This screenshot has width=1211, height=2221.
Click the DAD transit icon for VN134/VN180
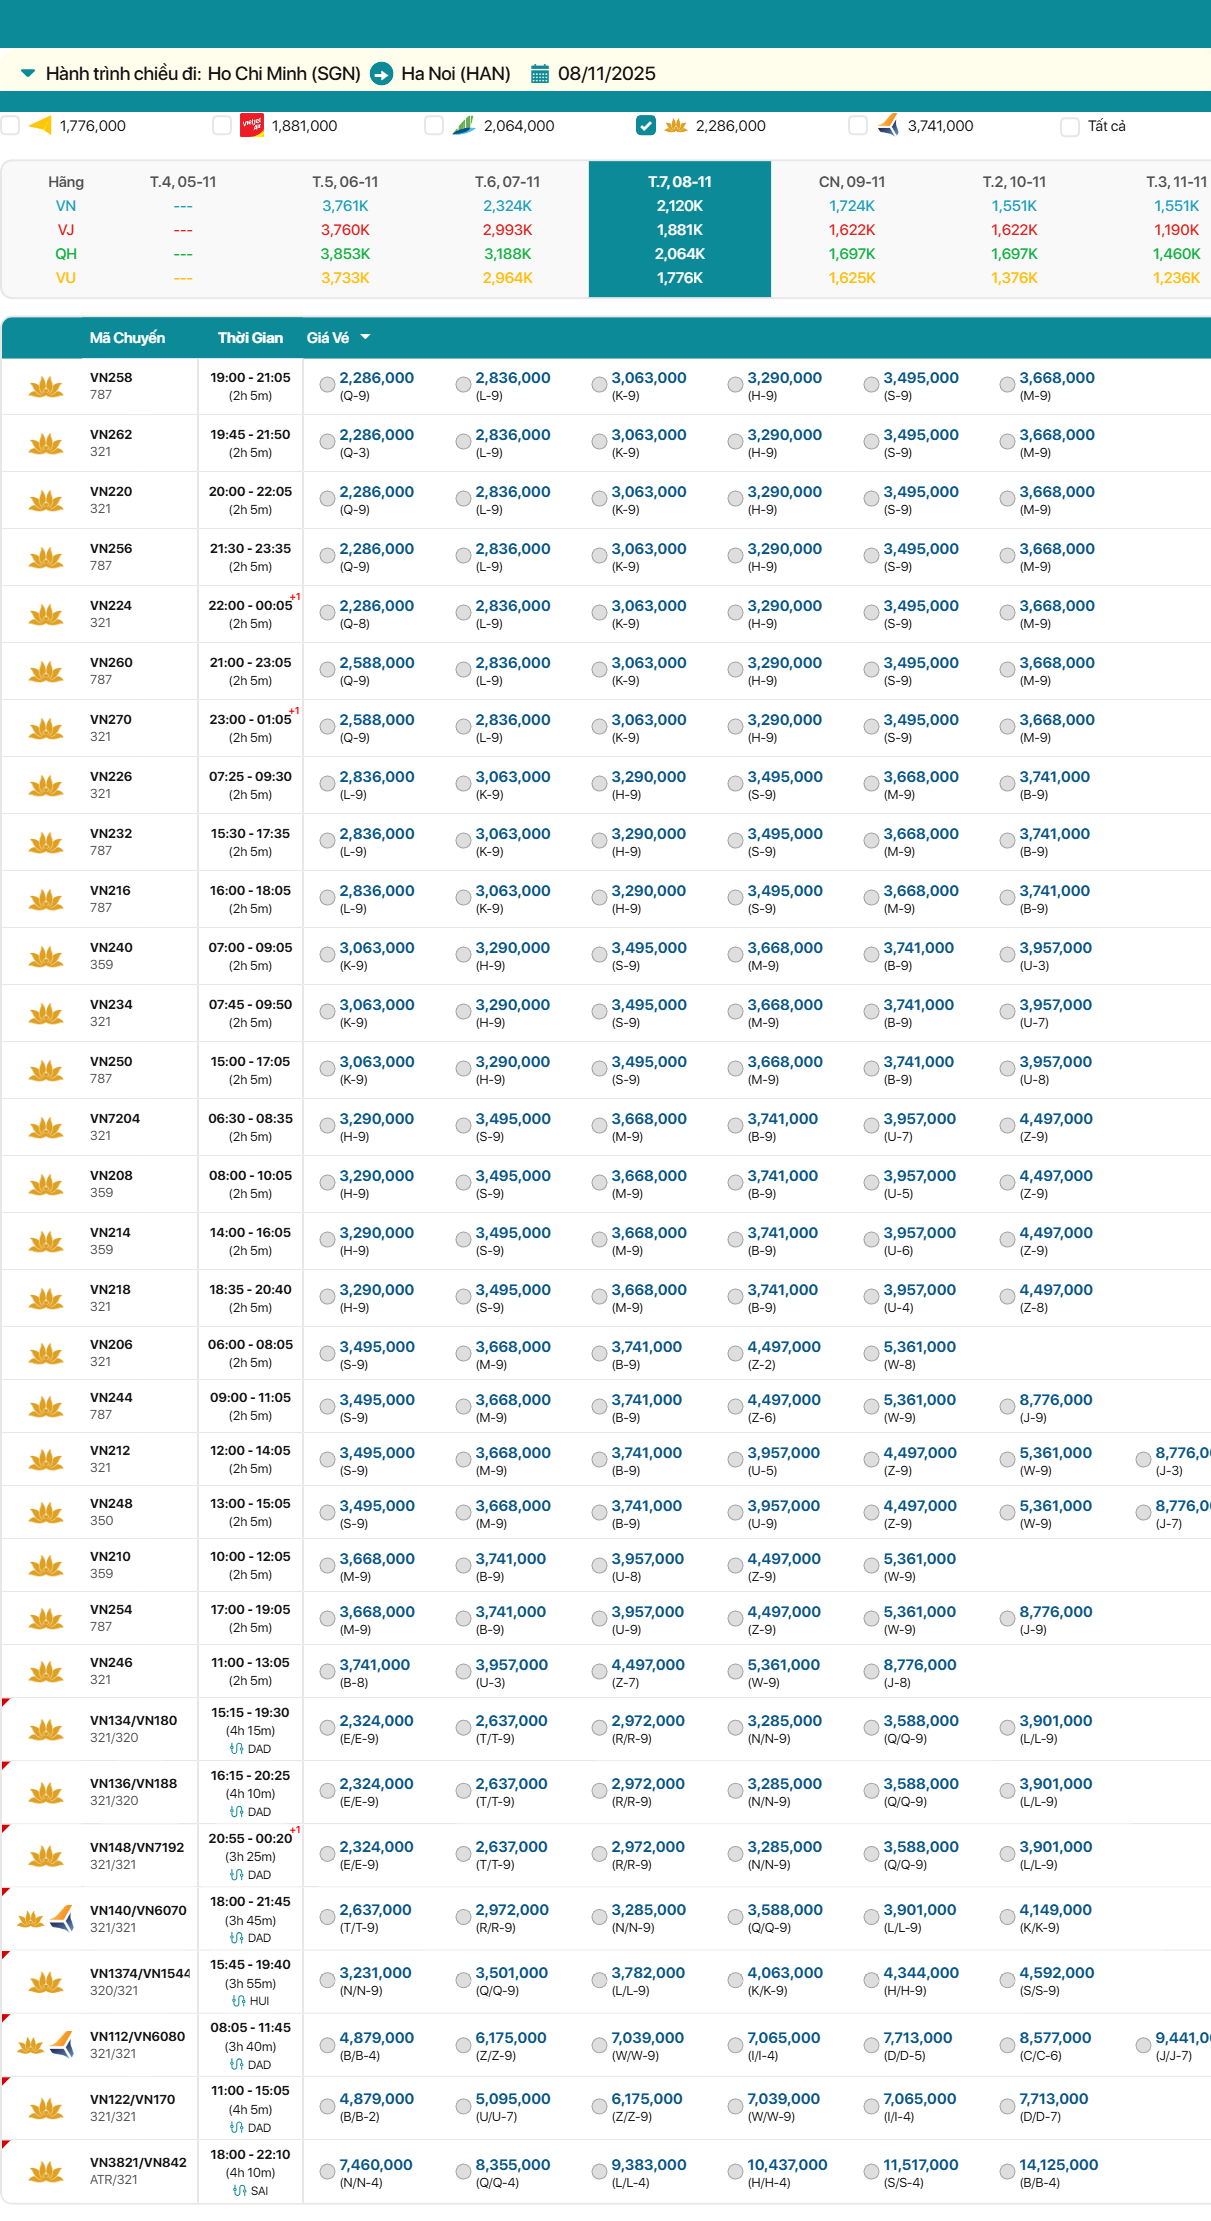[x=237, y=1749]
